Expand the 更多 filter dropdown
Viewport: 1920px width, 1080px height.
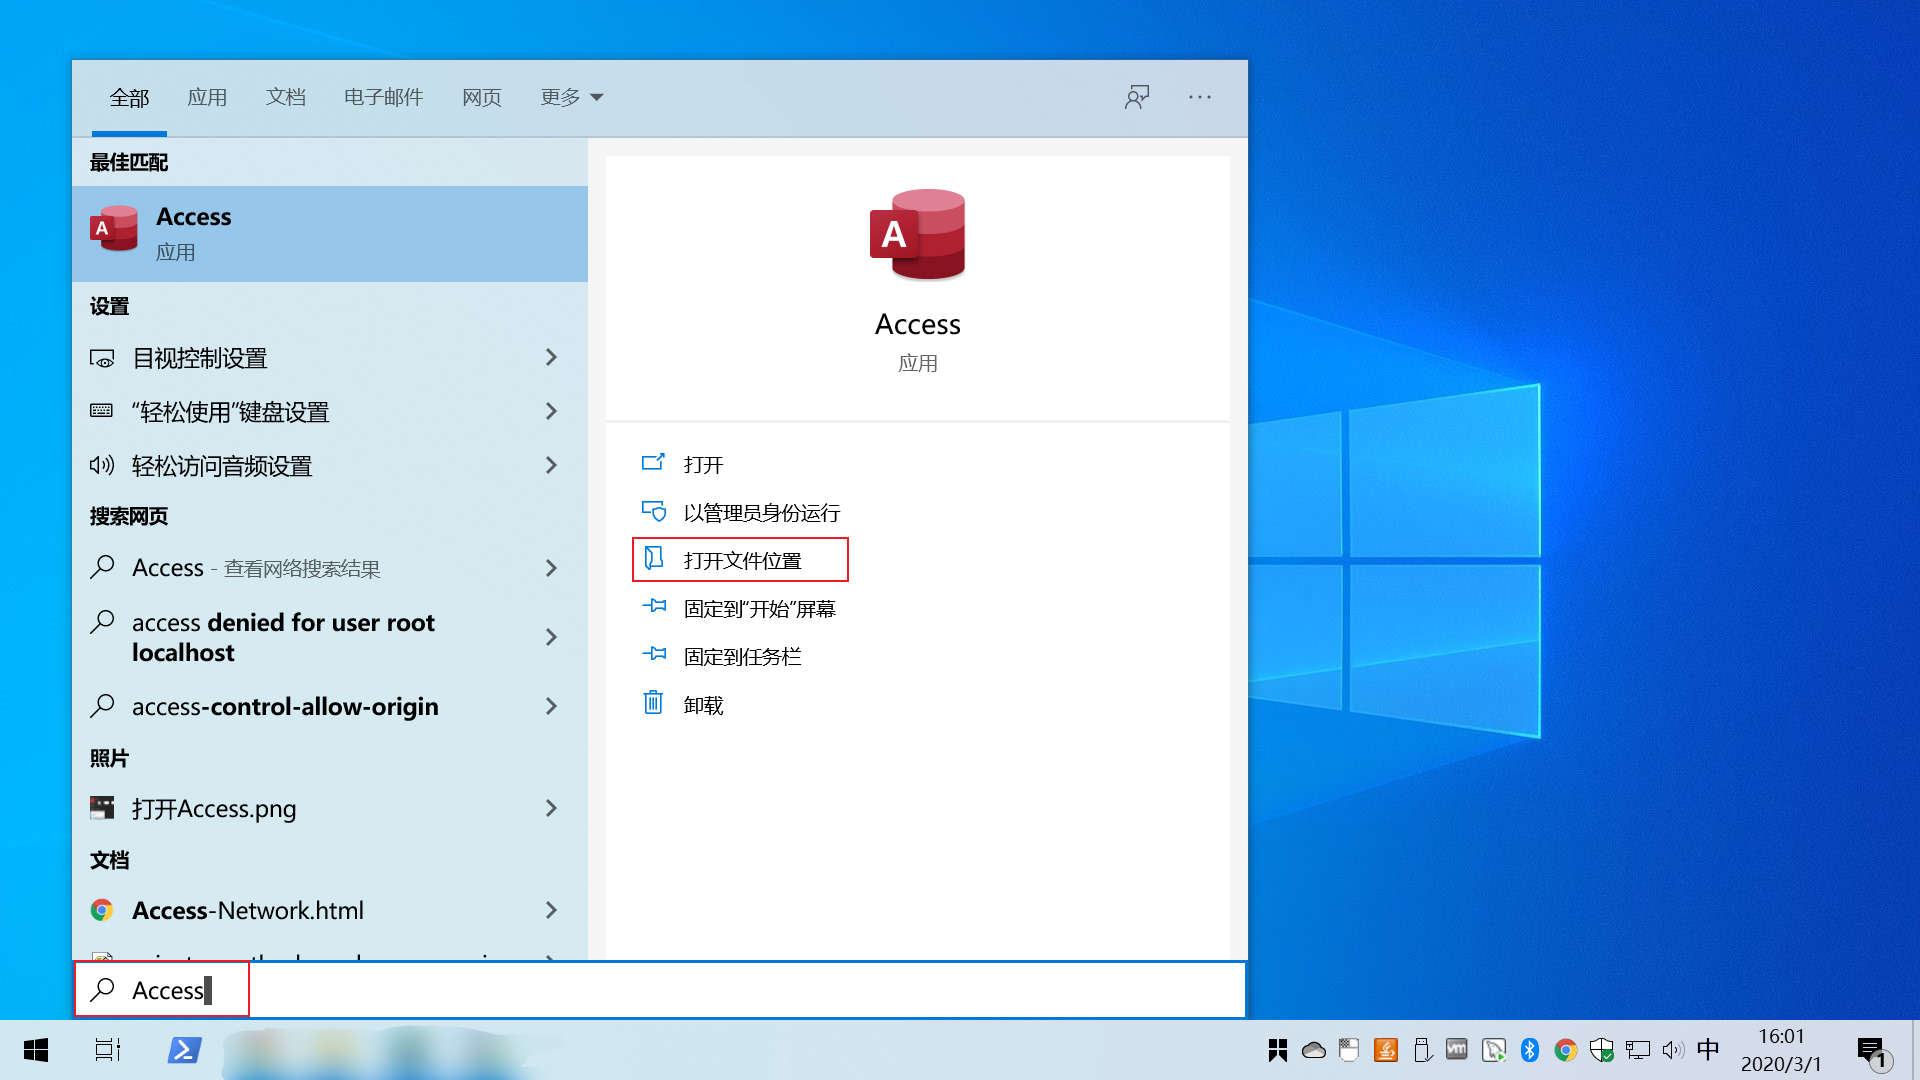(x=572, y=97)
